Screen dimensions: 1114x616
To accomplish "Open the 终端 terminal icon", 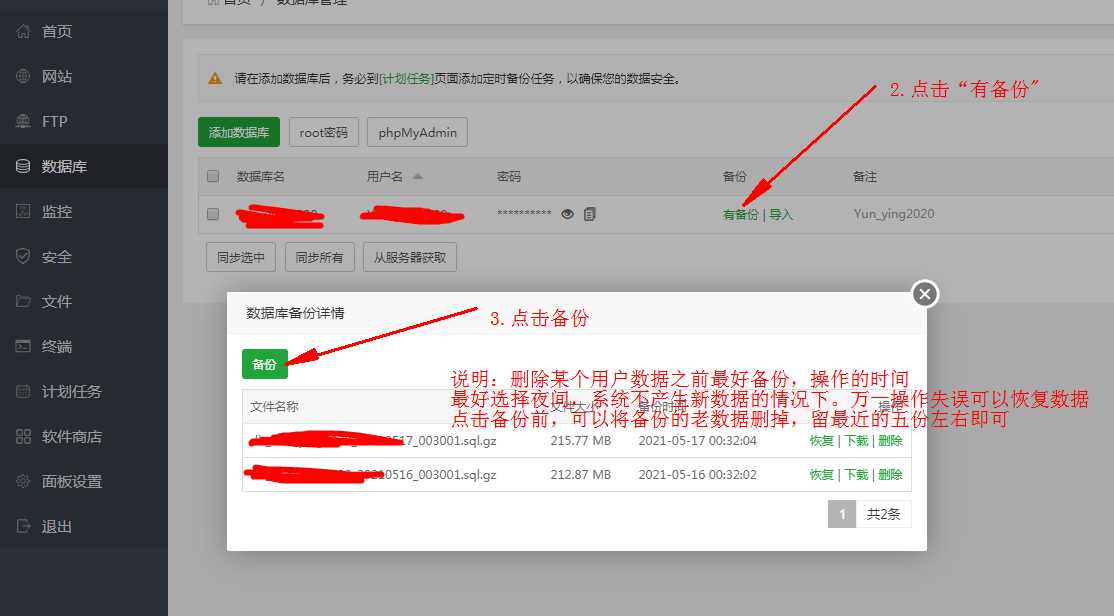I will click(x=23, y=346).
